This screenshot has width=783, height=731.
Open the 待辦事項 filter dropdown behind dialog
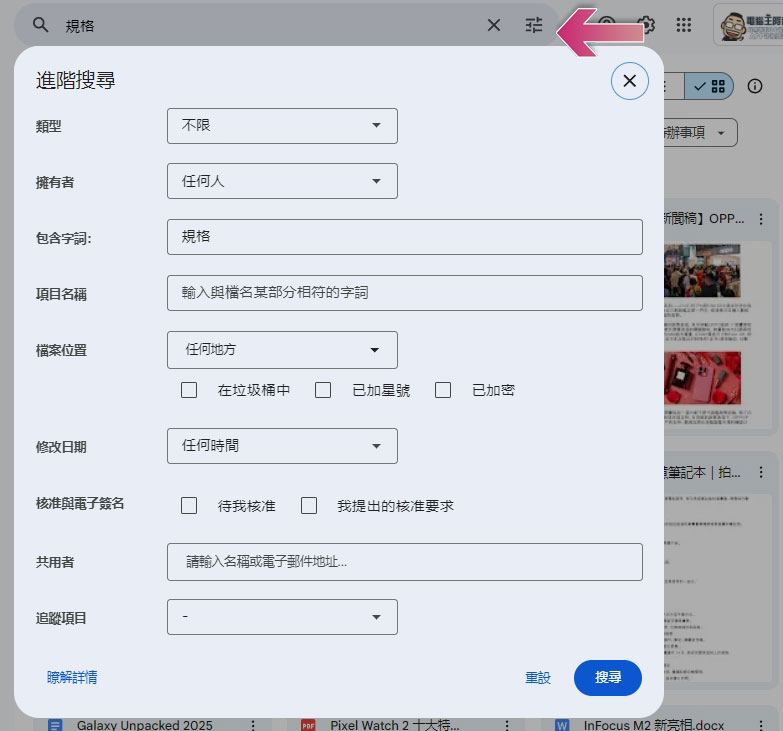click(x=700, y=132)
